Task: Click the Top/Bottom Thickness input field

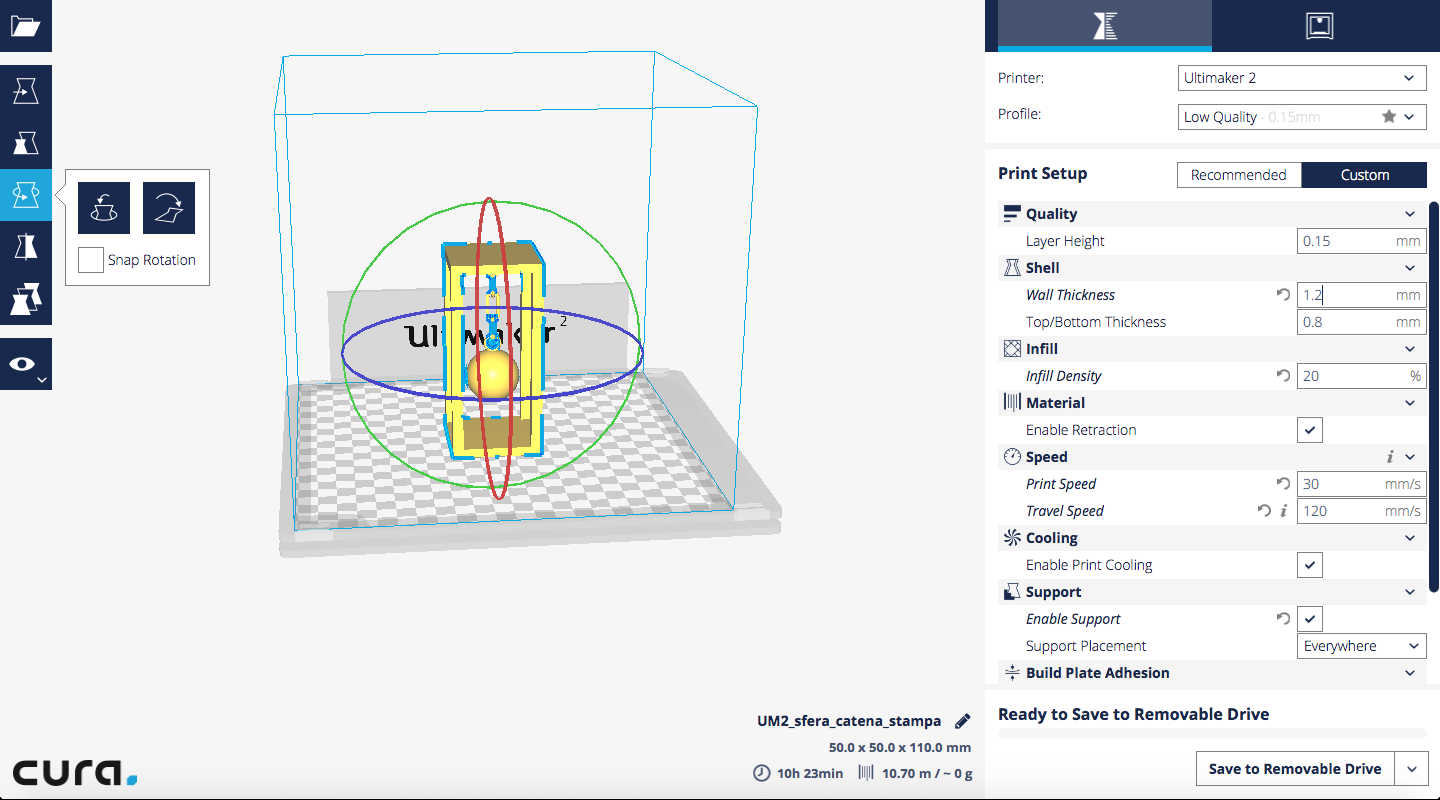Action: [1361, 322]
